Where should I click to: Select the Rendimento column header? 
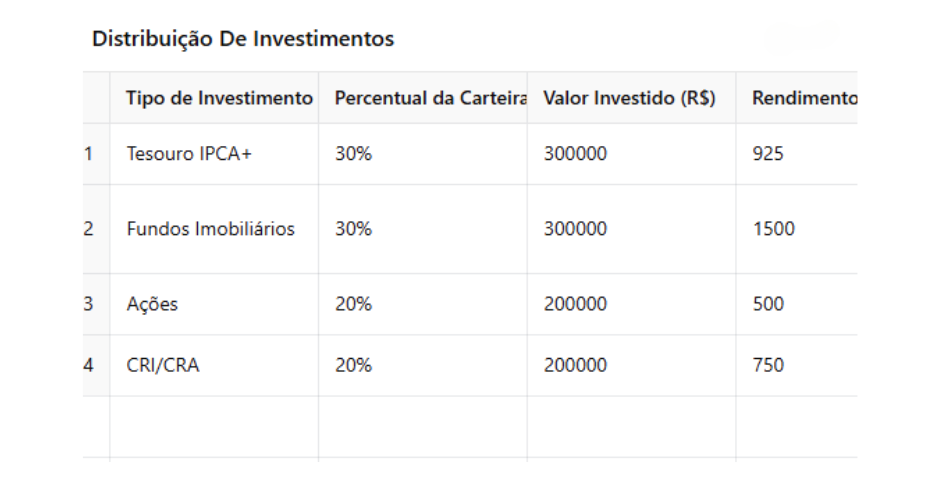(804, 99)
